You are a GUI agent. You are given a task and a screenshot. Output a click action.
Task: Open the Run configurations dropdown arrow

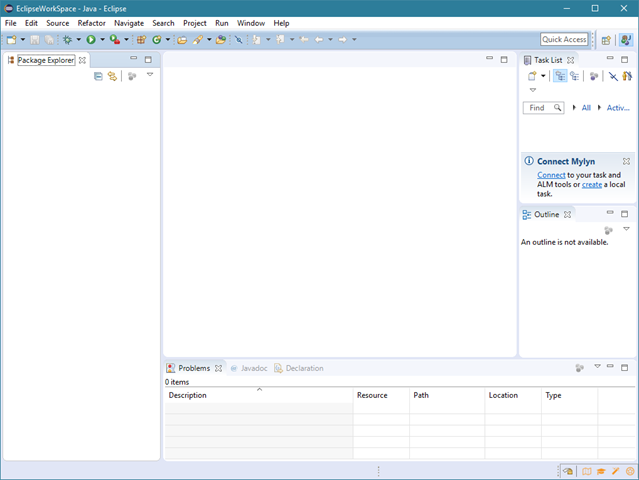point(102,40)
